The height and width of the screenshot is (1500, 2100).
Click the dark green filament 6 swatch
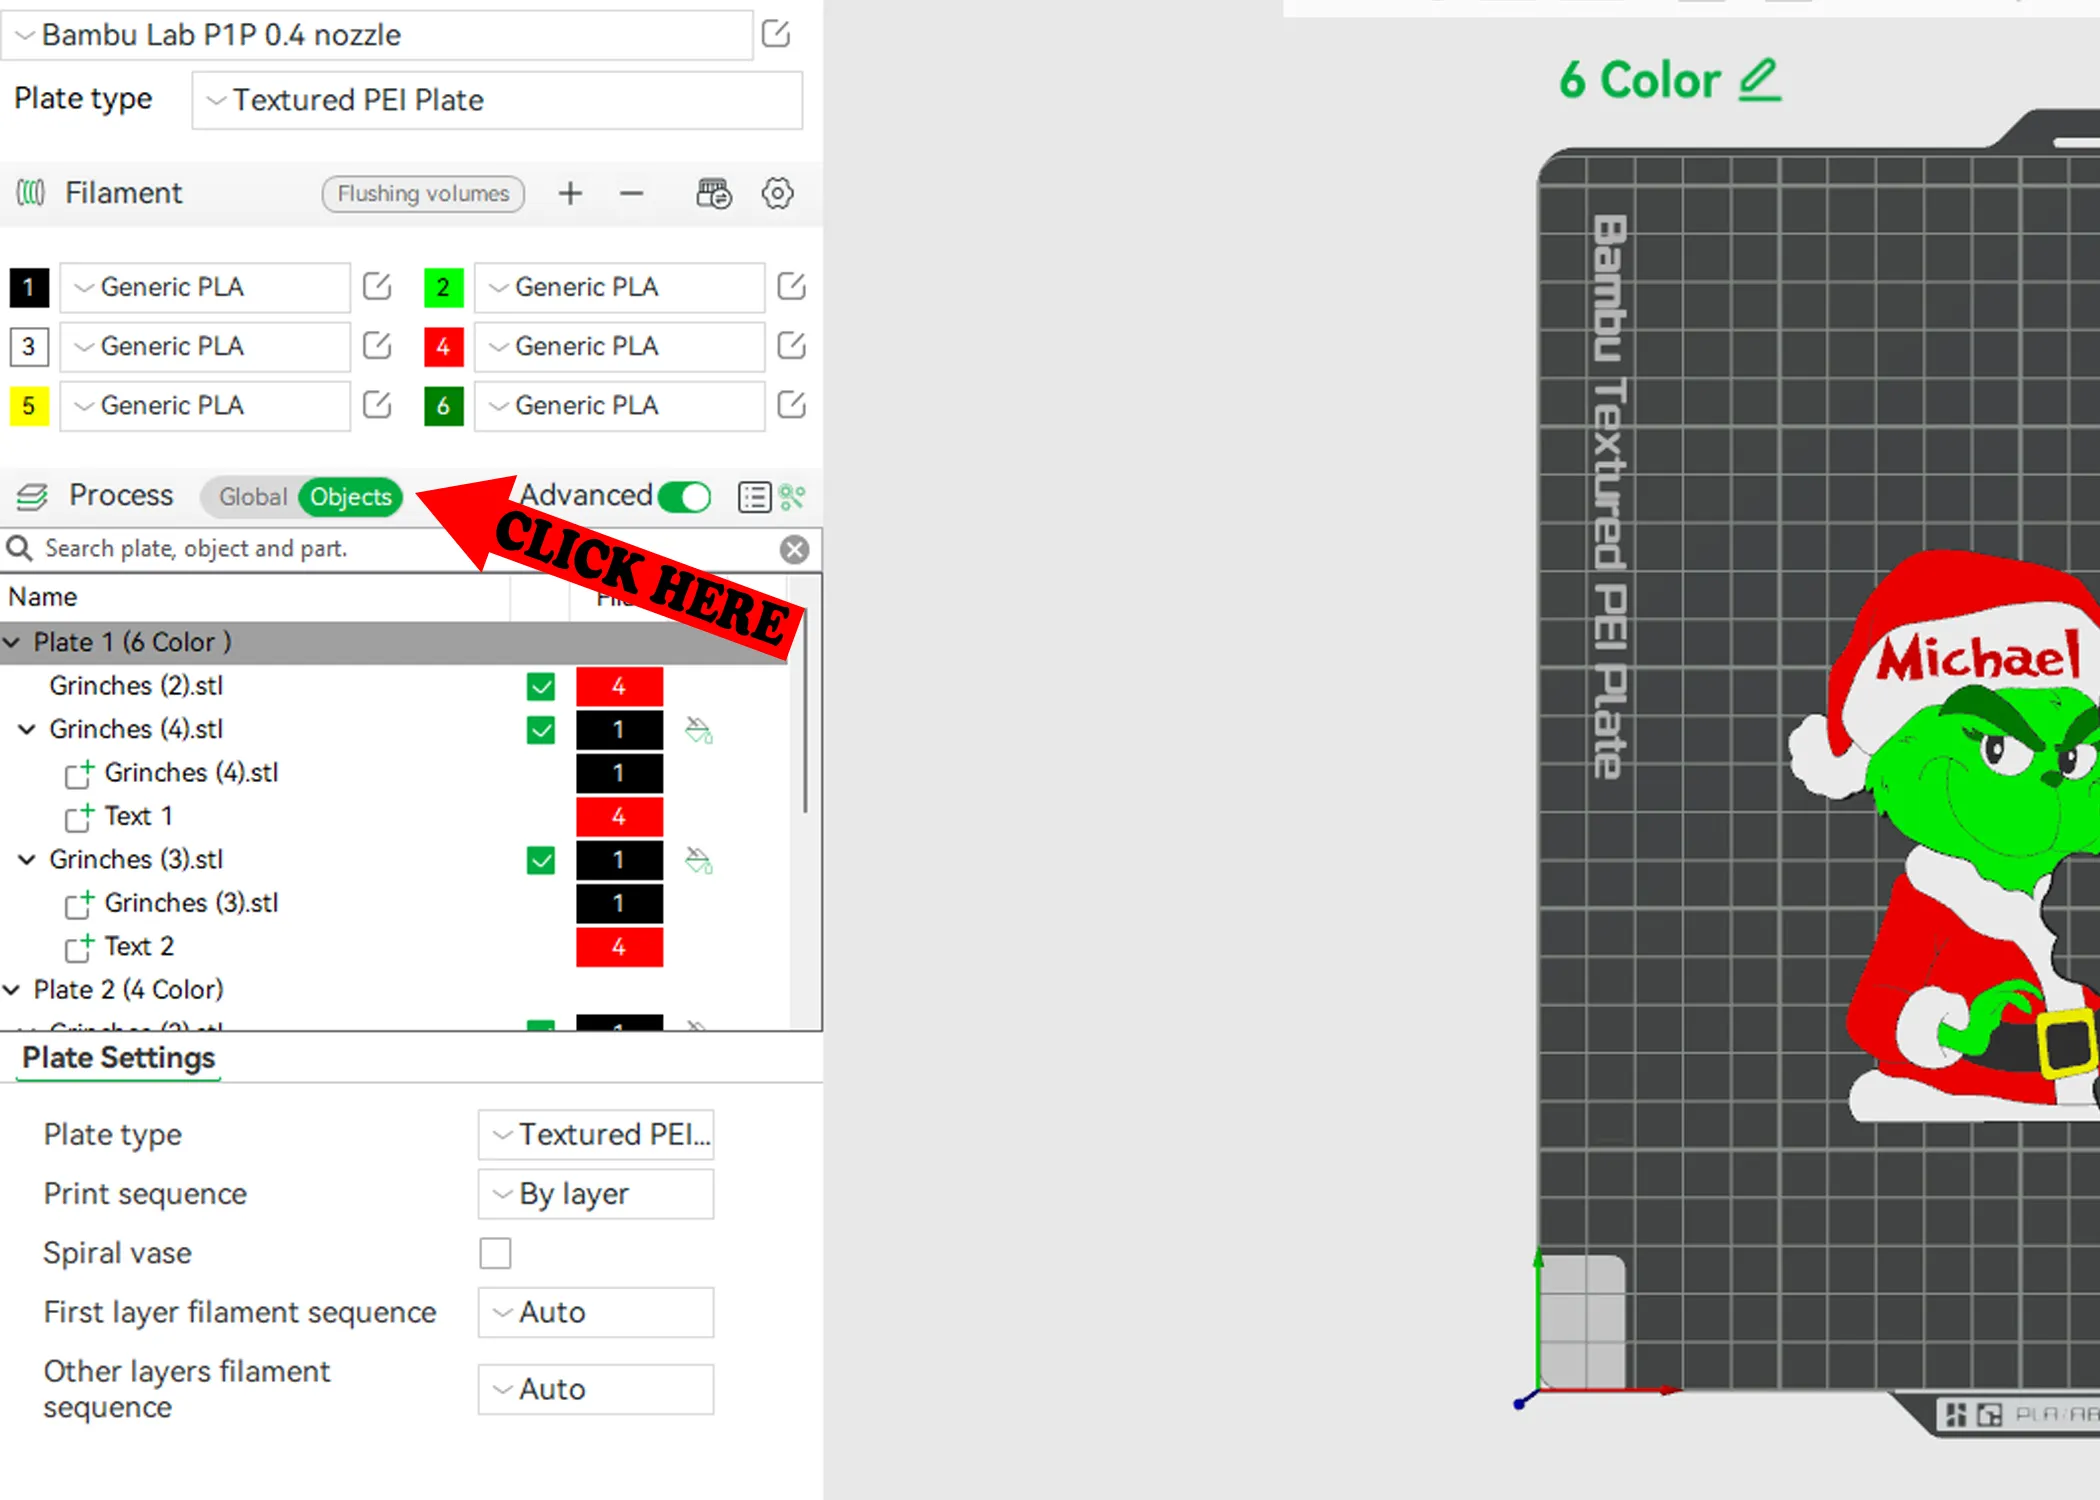point(443,405)
